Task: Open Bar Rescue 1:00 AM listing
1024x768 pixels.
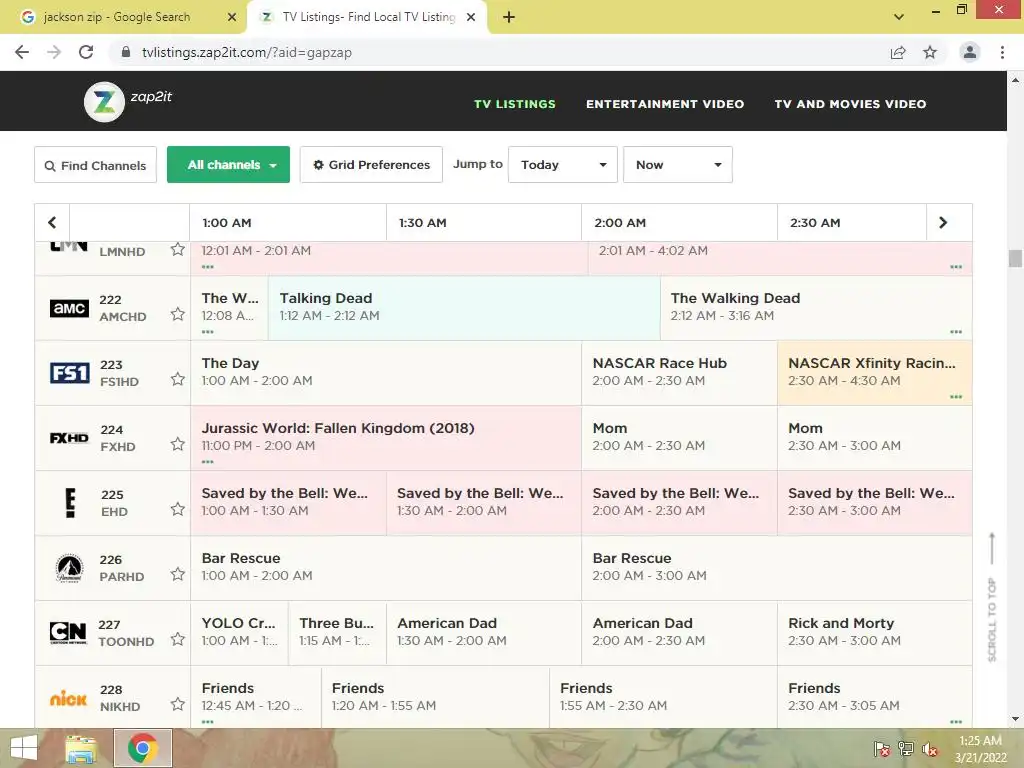Action: pos(385,568)
